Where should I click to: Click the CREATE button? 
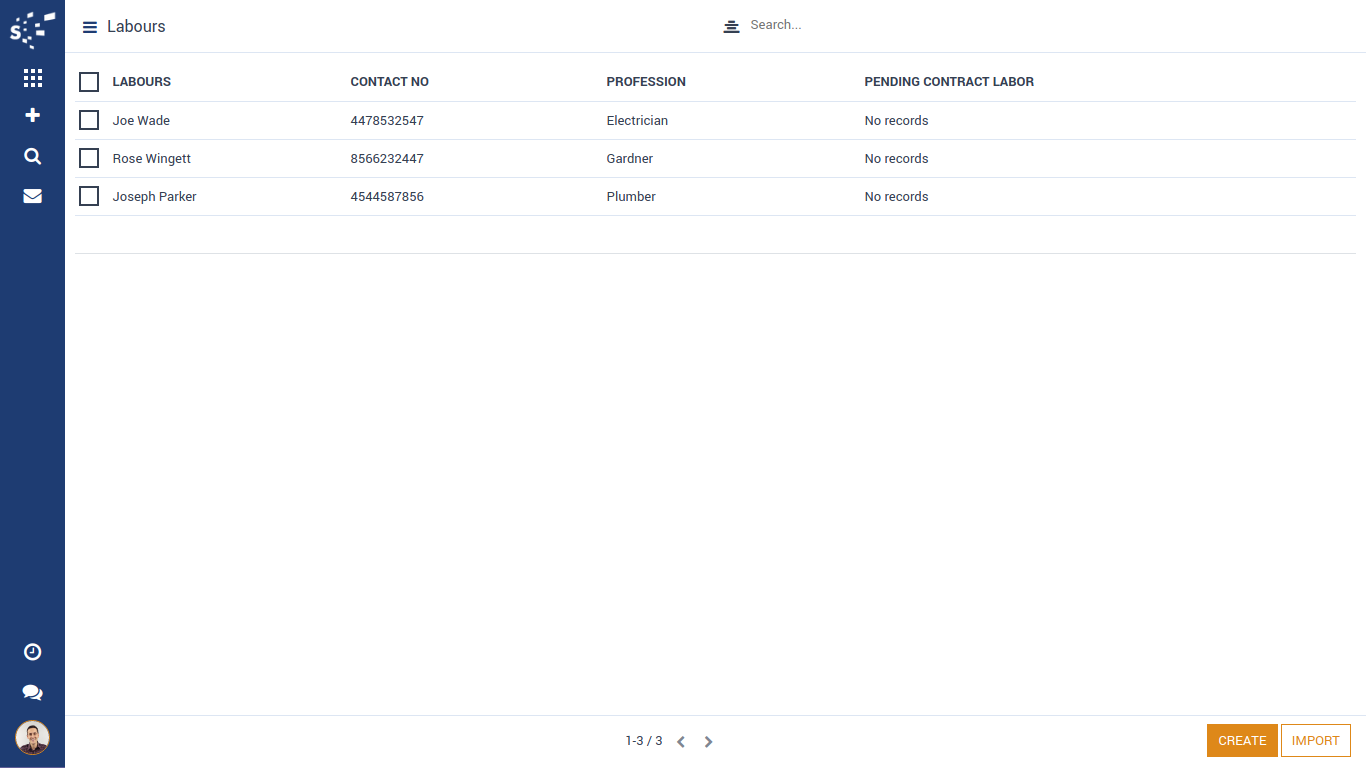[1242, 741]
